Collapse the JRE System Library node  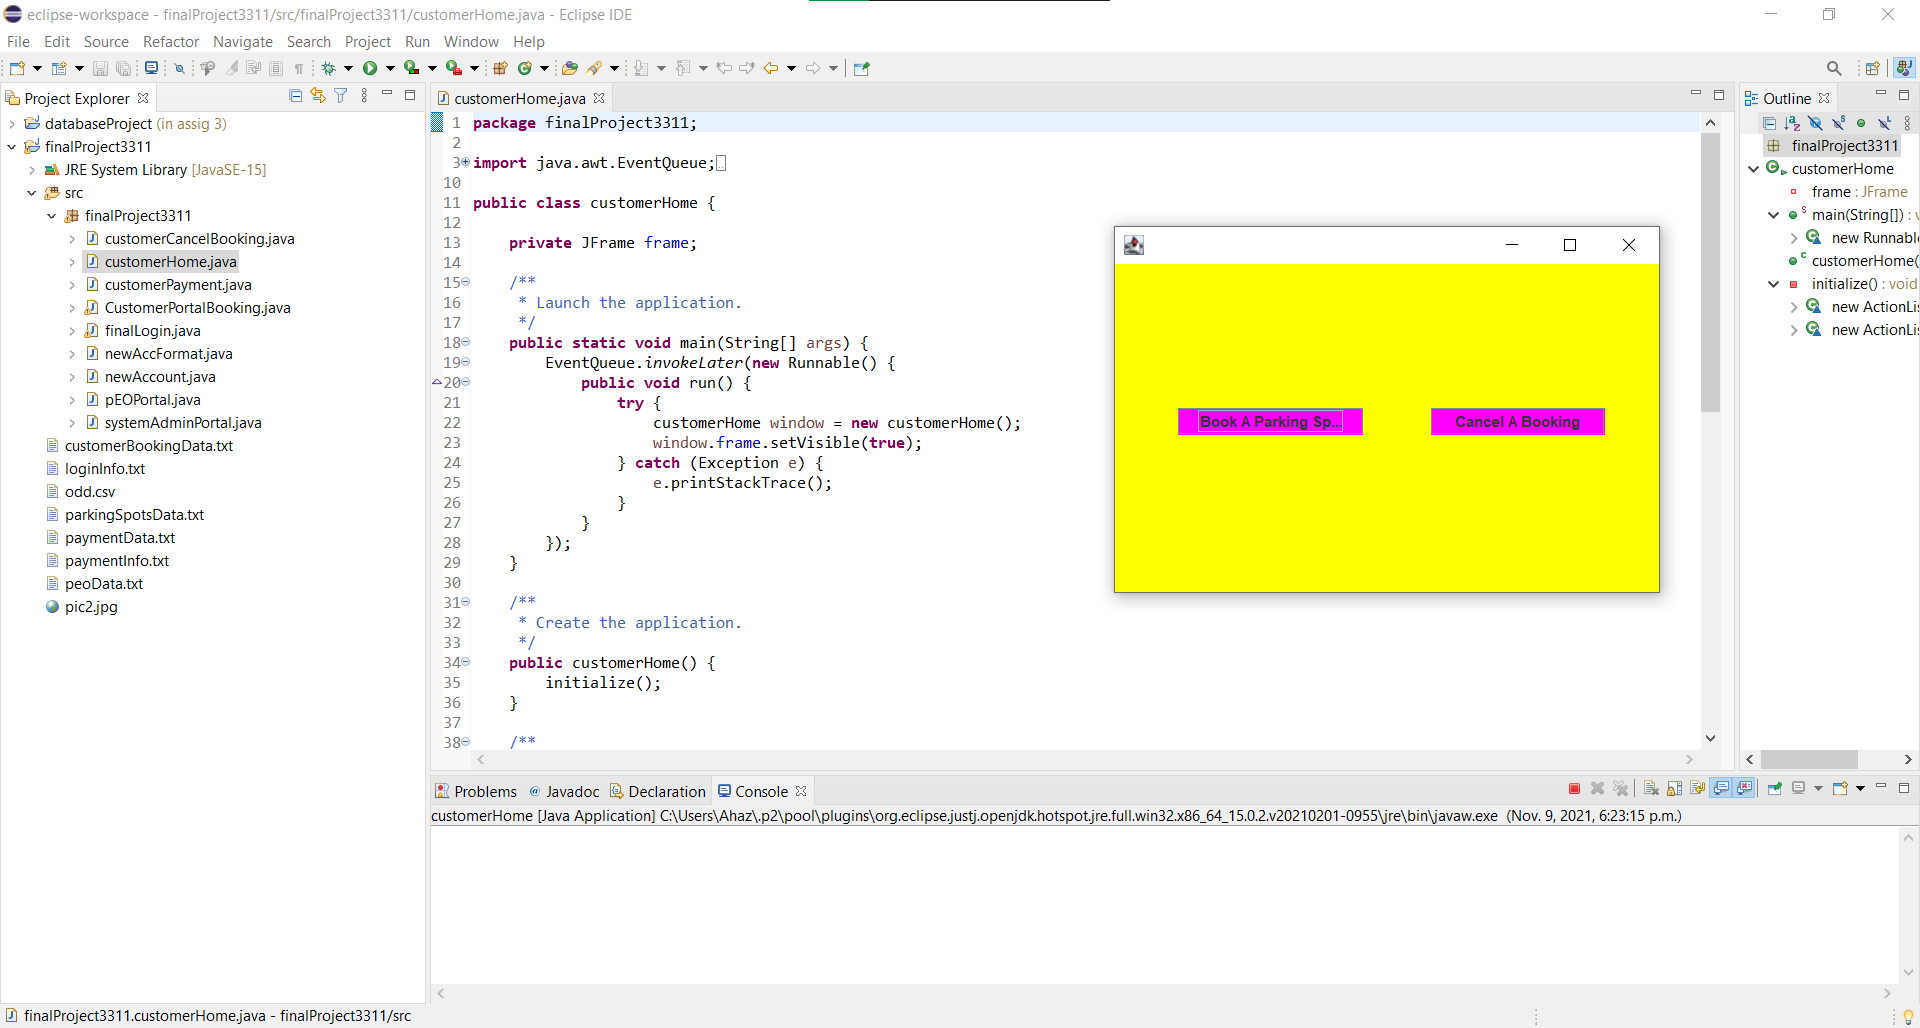pyautogui.click(x=33, y=170)
